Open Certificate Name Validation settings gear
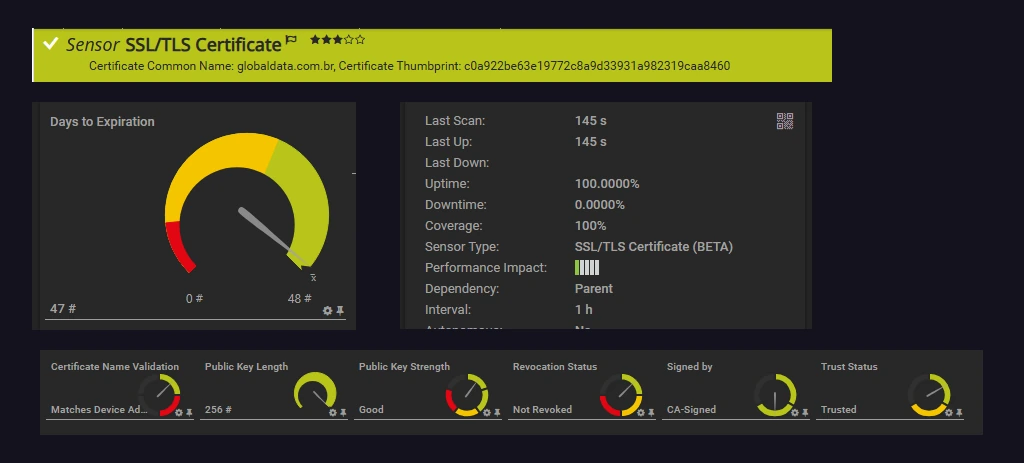The height and width of the screenshot is (463, 1024). point(179,413)
